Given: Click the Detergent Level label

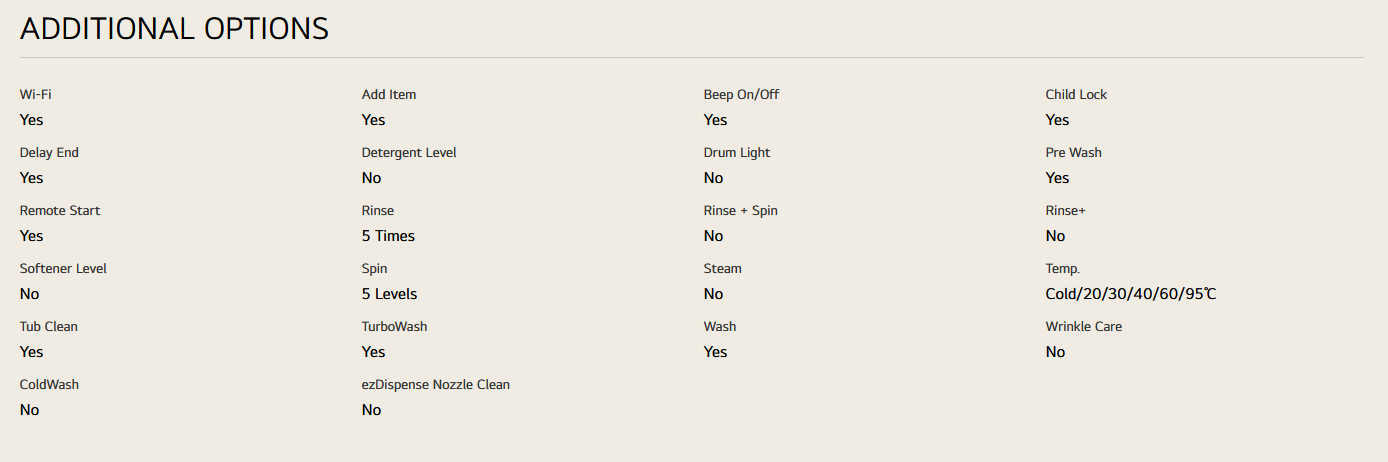Looking at the screenshot, I should [409, 153].
